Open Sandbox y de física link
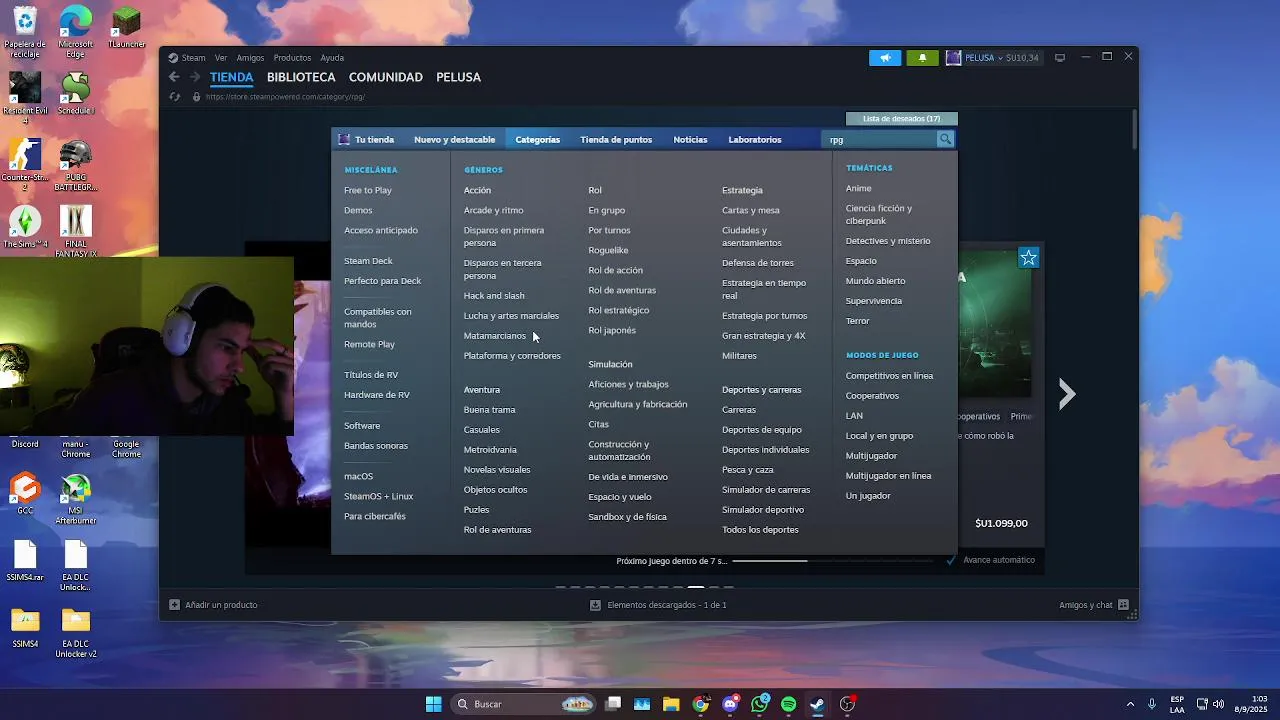1280x720 pixels. [627, 517]
